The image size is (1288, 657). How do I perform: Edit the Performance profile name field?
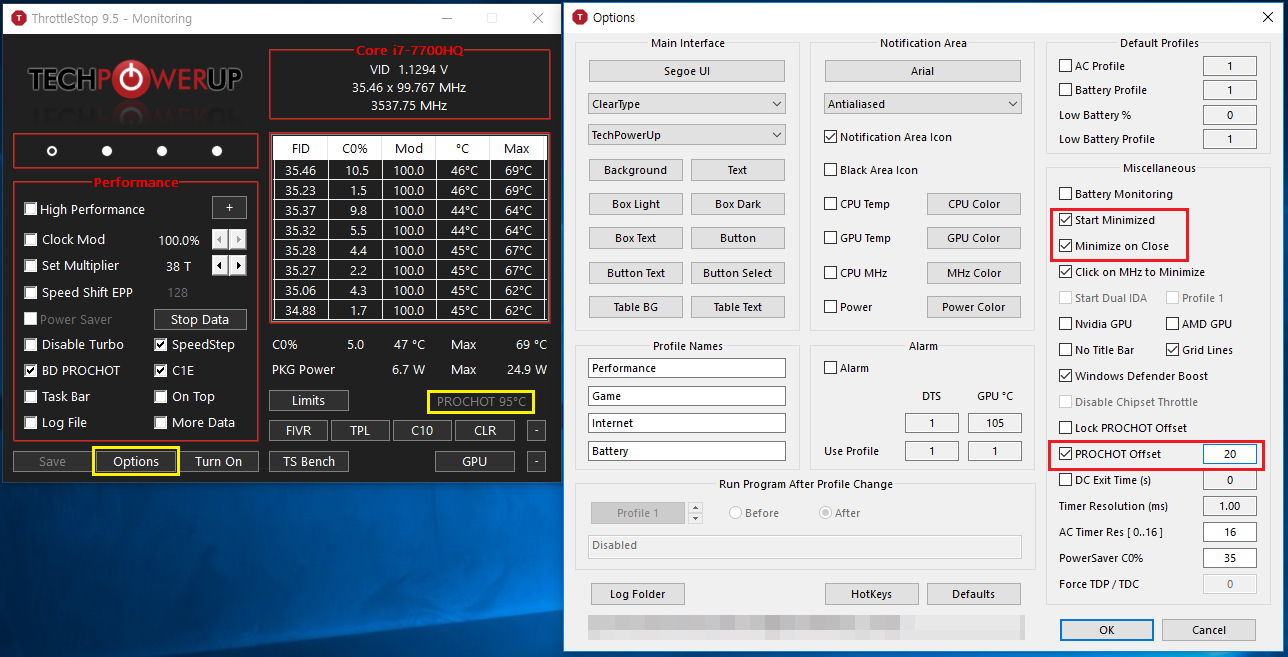687,368
